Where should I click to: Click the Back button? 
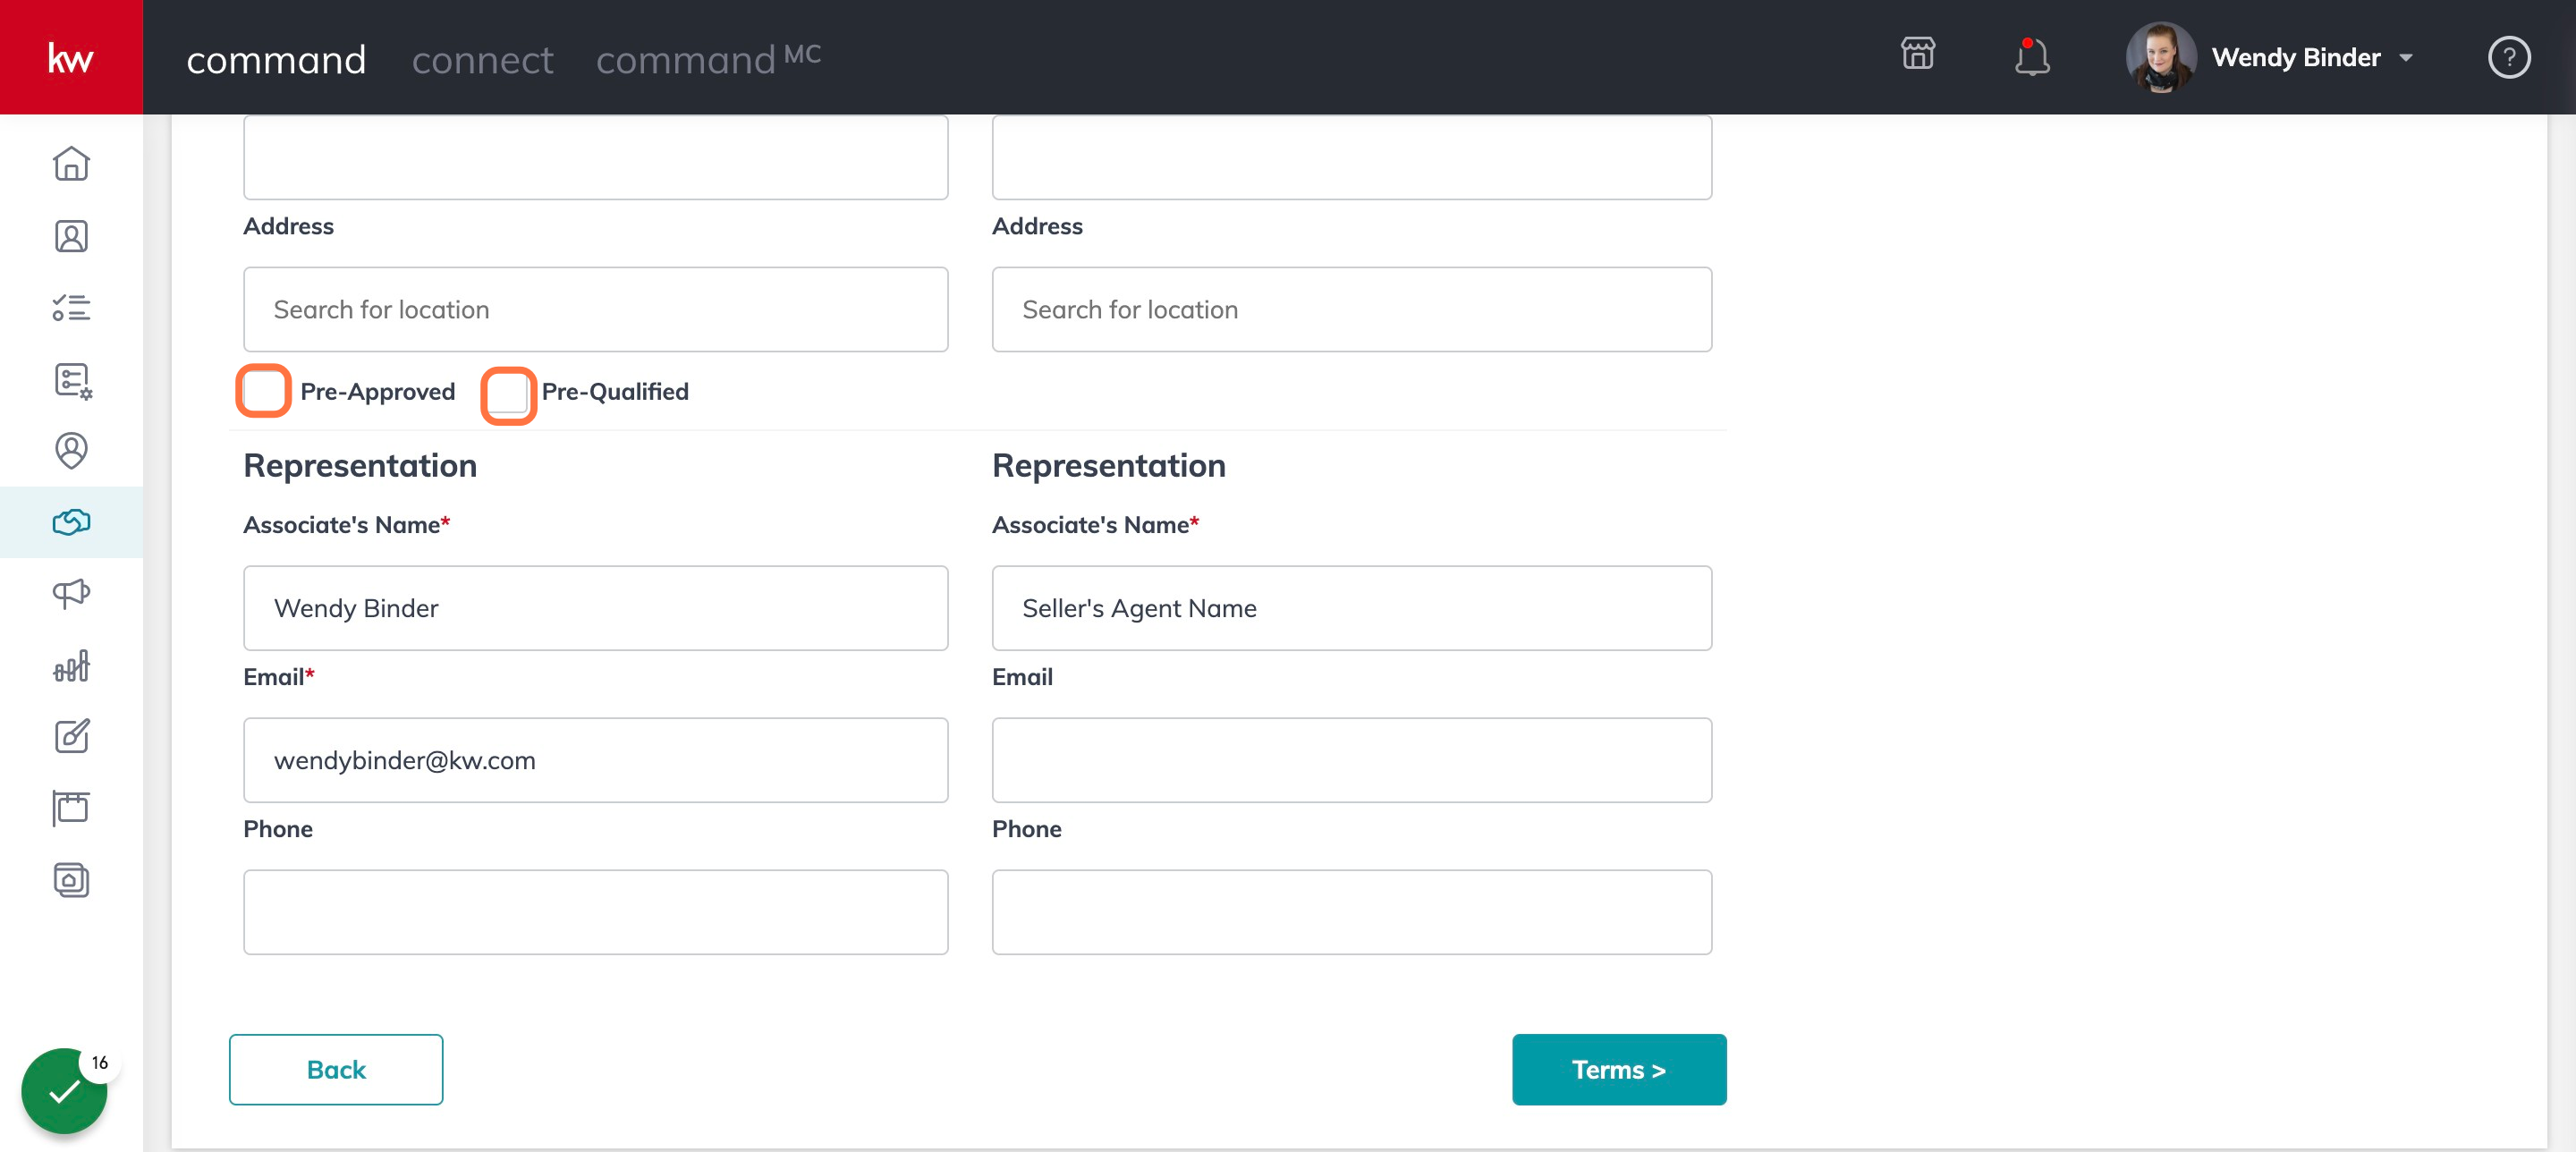tap(336, 1069)
